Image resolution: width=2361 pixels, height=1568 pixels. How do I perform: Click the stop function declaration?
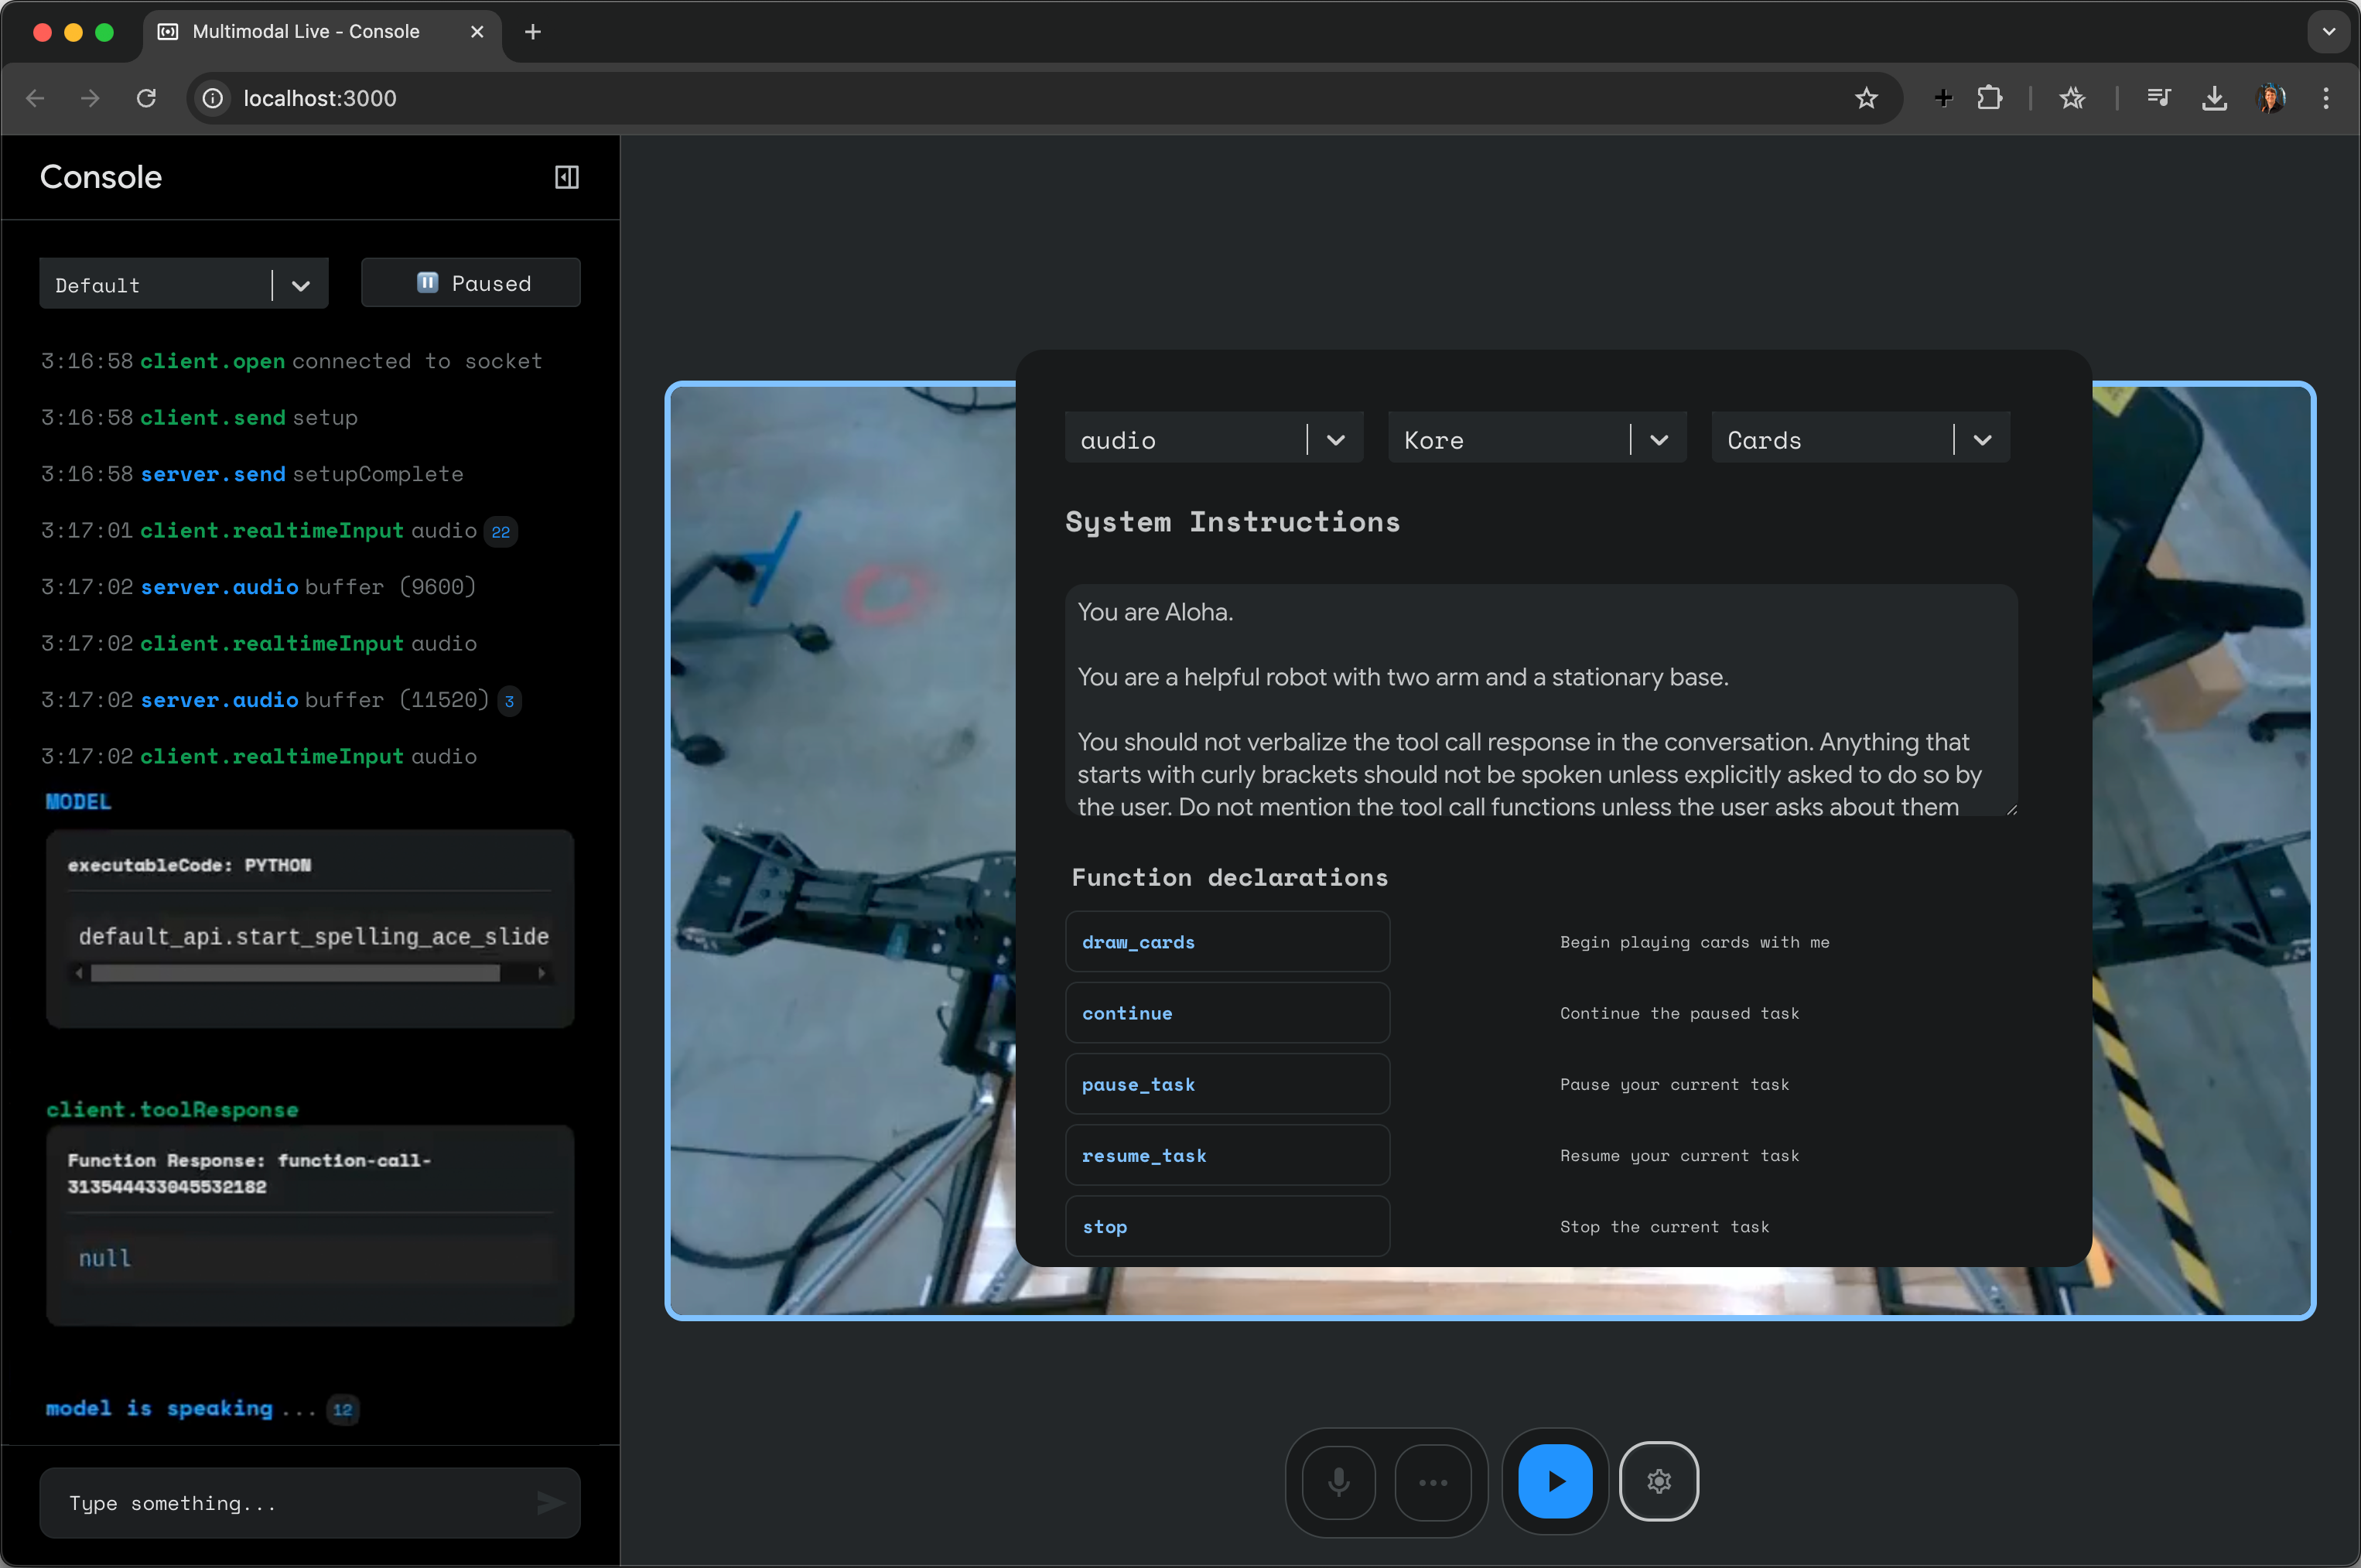point(1227,1226)
